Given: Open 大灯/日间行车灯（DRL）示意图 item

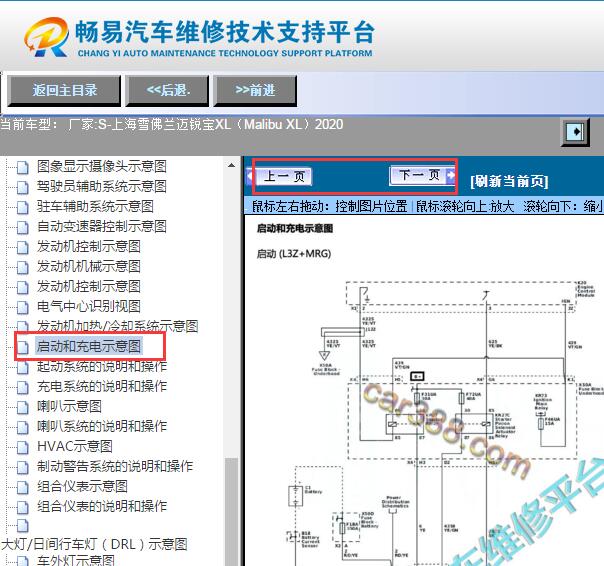Looking at the screenshot, I should tap(94, 544).
